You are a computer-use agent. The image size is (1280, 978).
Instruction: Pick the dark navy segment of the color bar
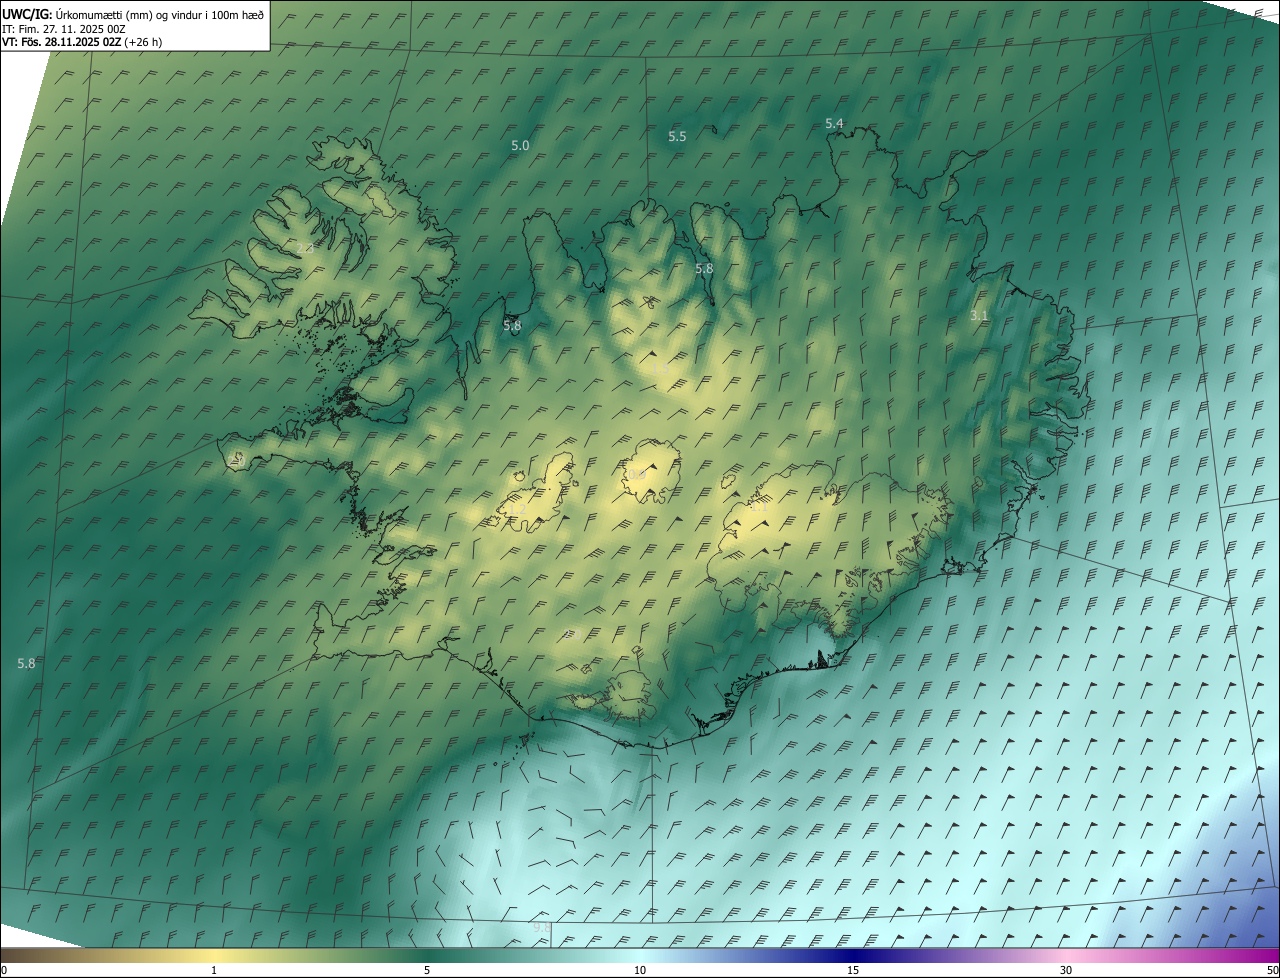853,955
